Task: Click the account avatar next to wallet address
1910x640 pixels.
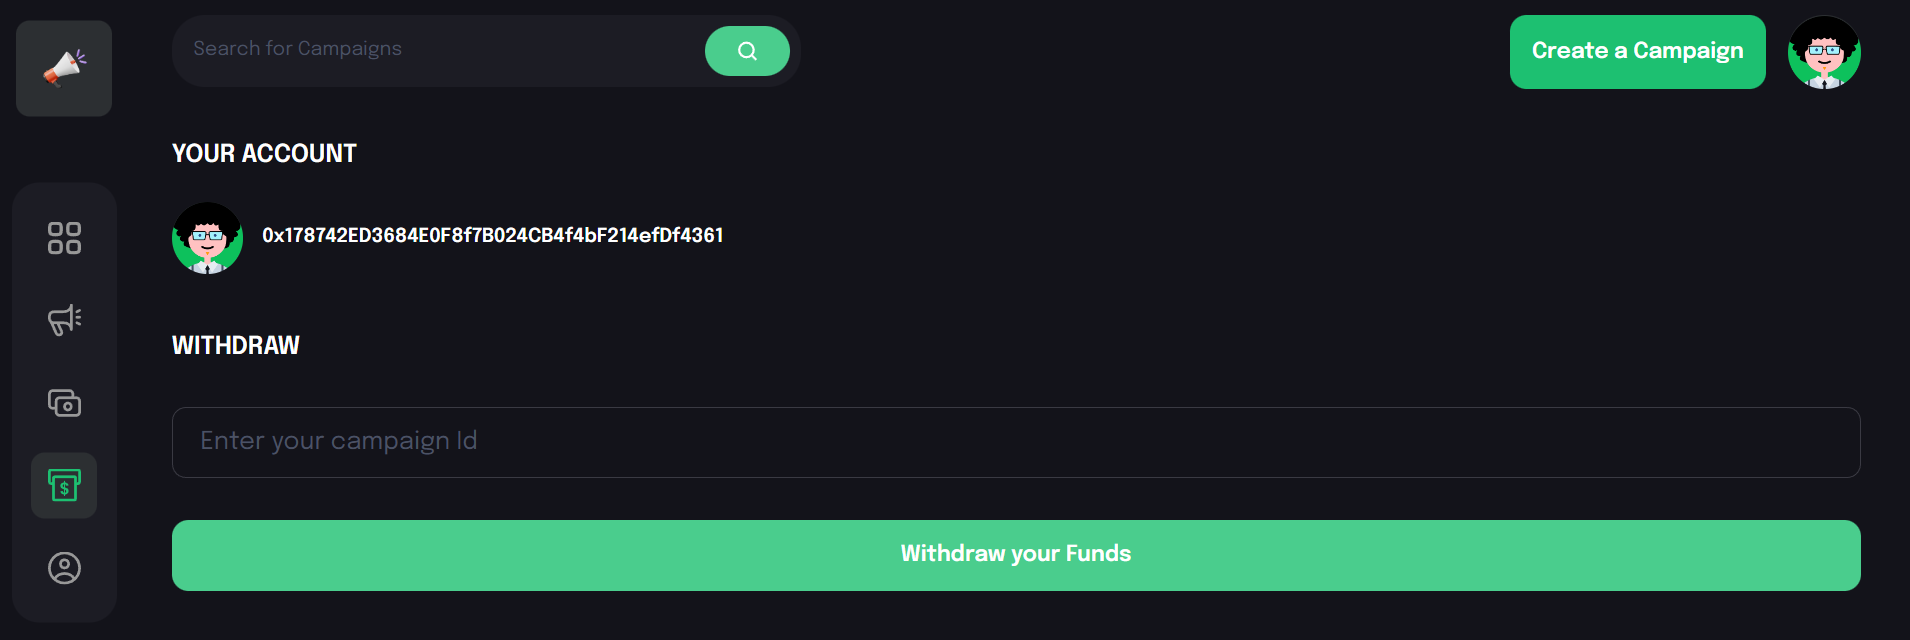Action: 207,237
